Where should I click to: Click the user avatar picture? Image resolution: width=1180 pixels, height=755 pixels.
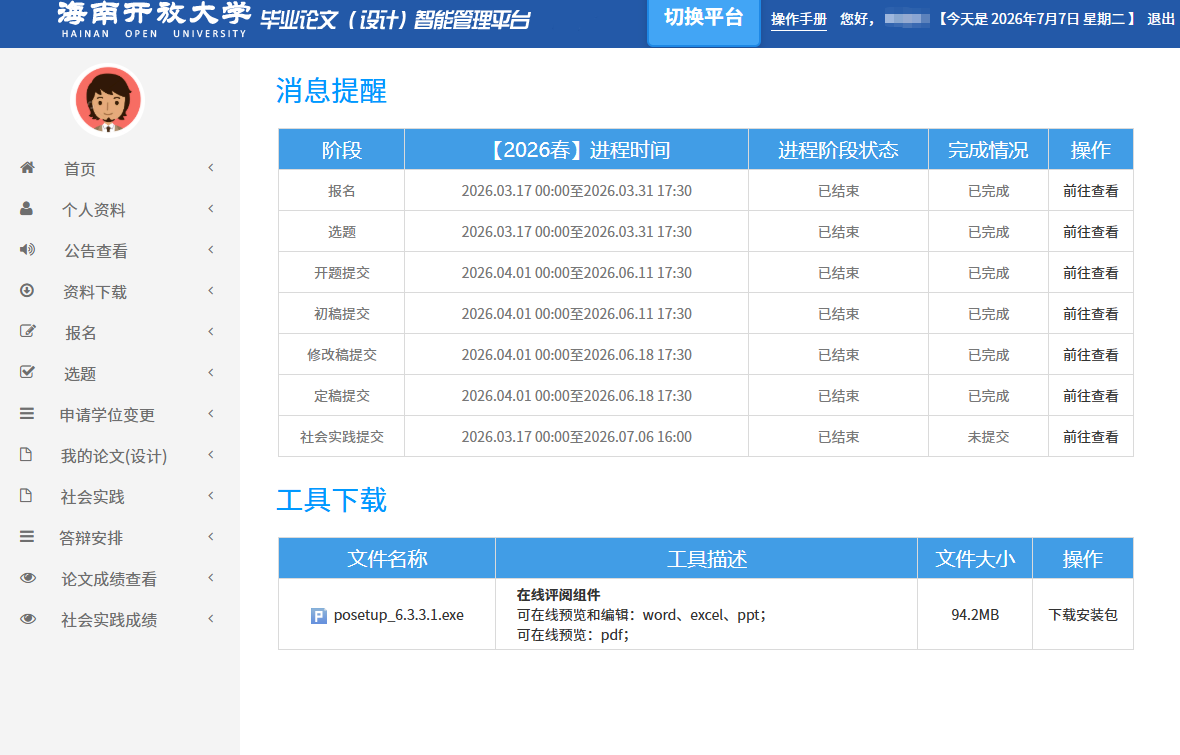click(x=108, y=100)
